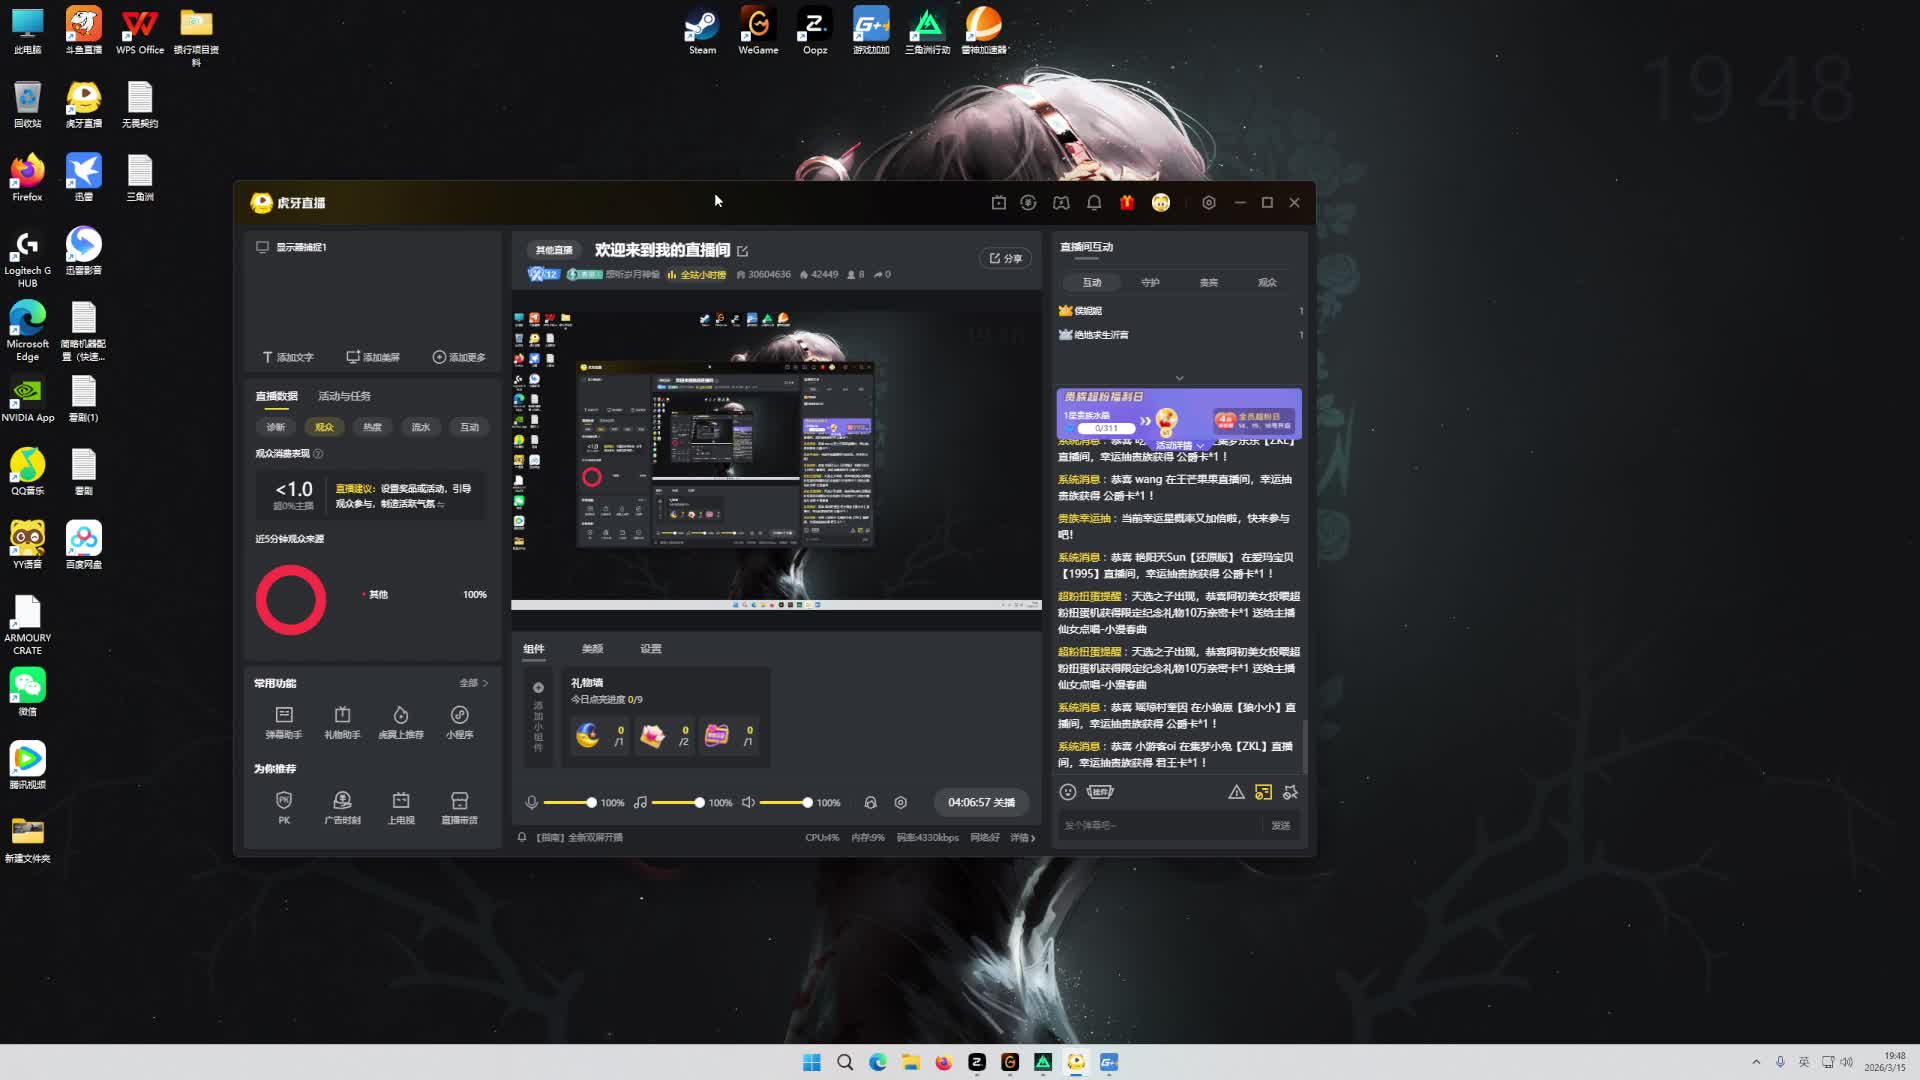Click the 关播 end stream button
The width and height of the screenshot is (1920, 1080).
tap(981, 803)
